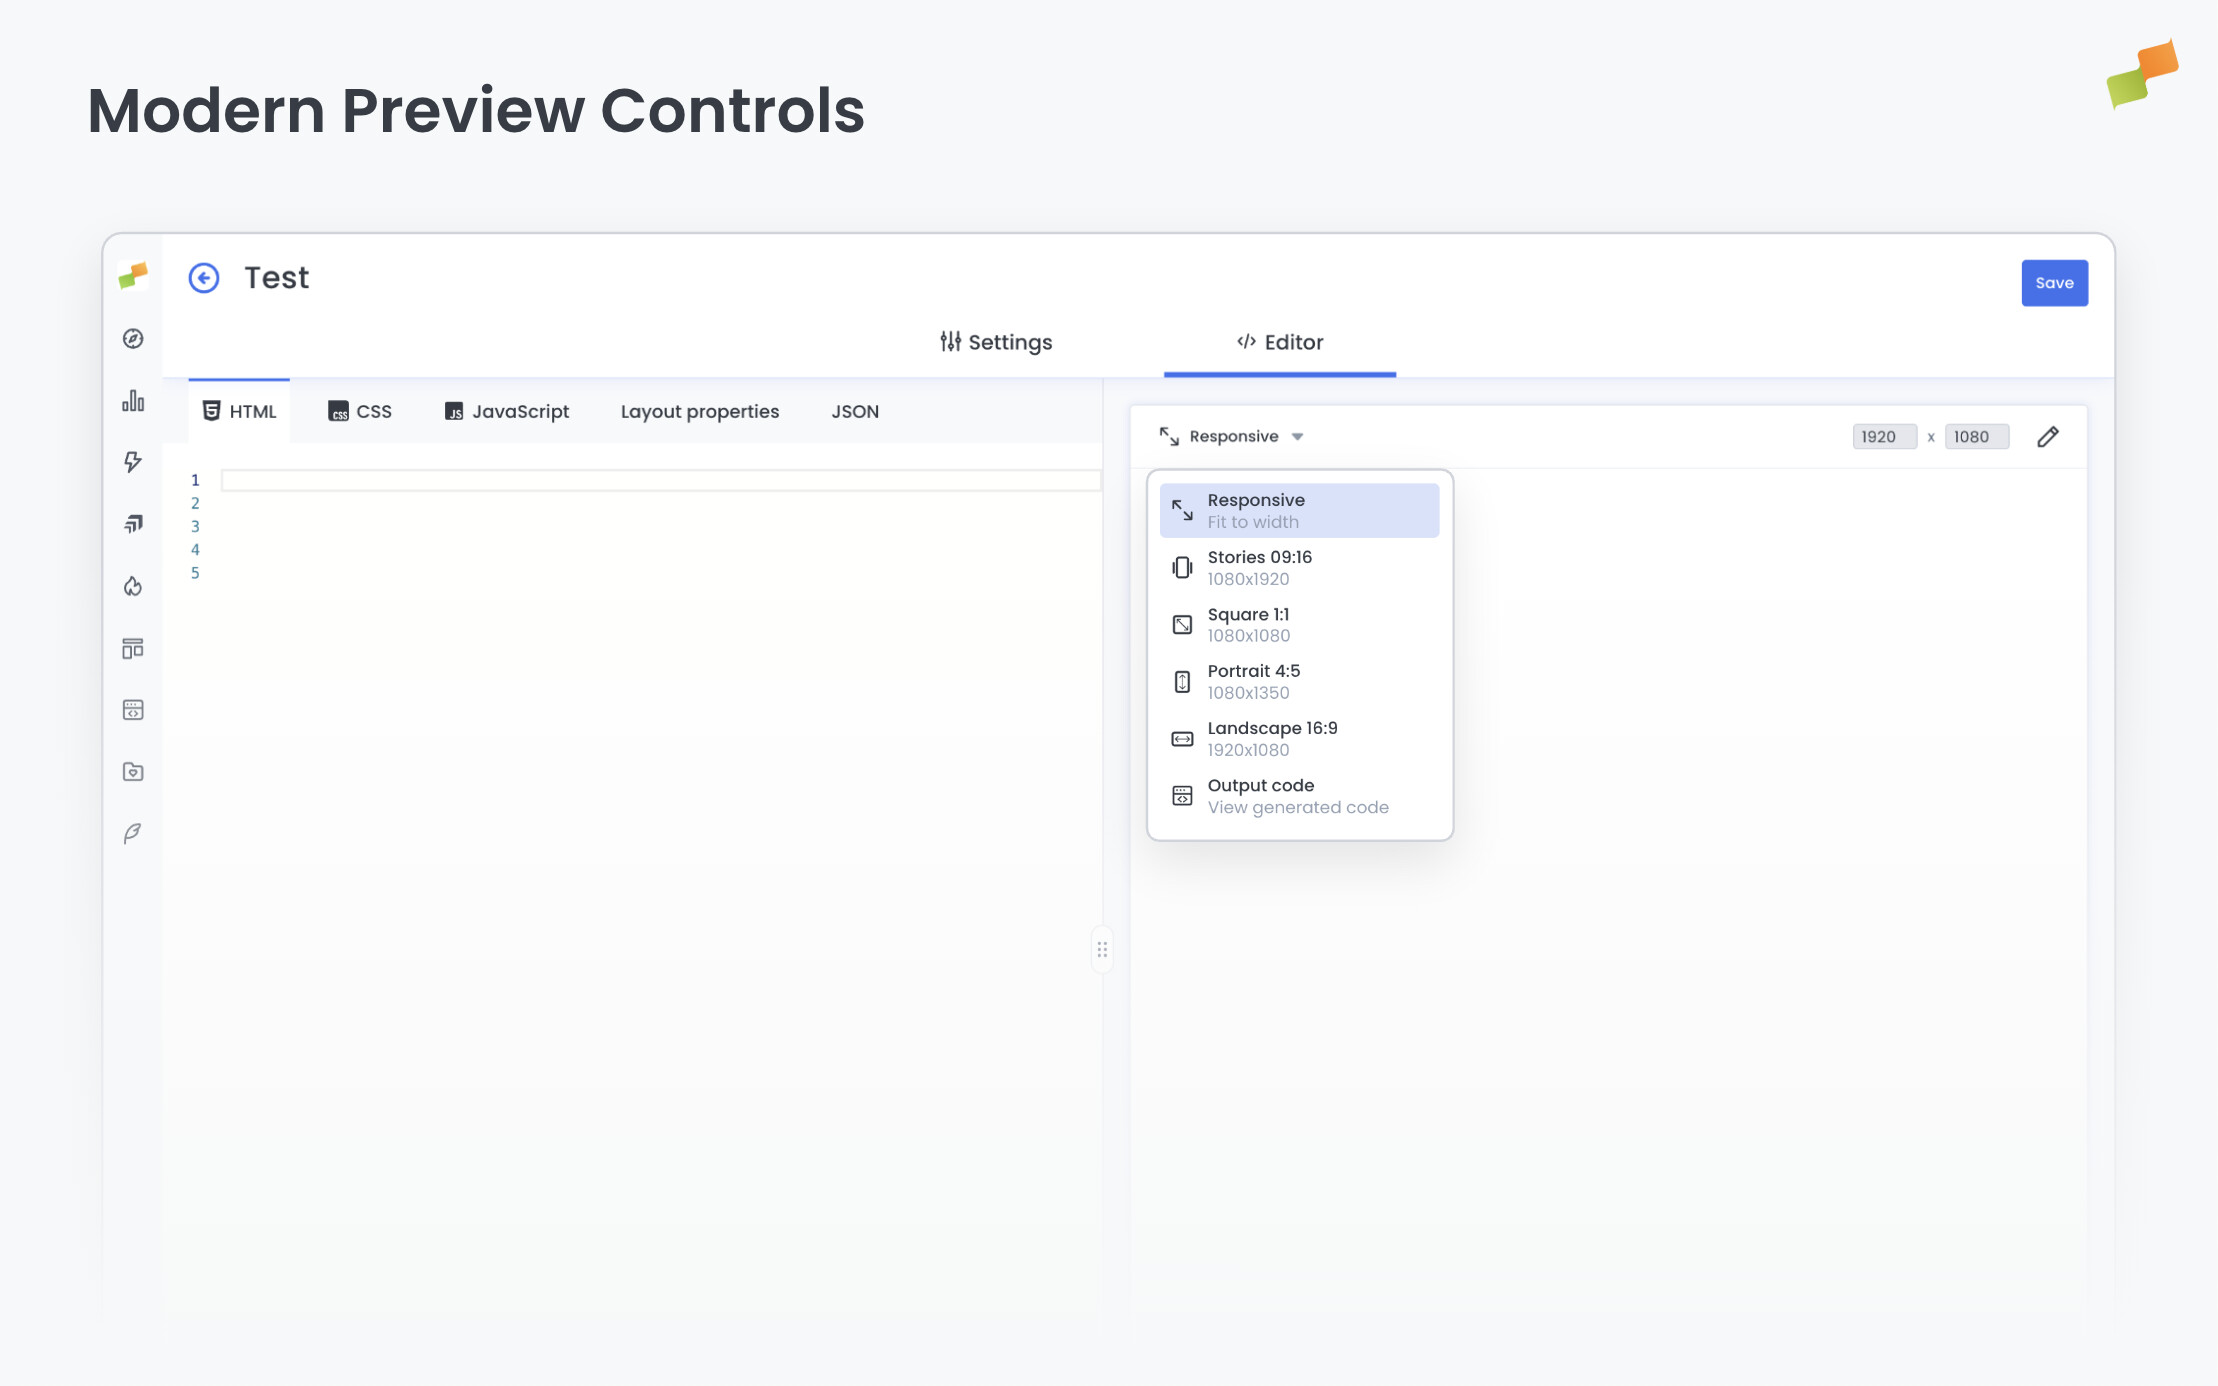Go back using the arrow circle
Viewport: 2218px width, 1386px height.
[204, 278]
